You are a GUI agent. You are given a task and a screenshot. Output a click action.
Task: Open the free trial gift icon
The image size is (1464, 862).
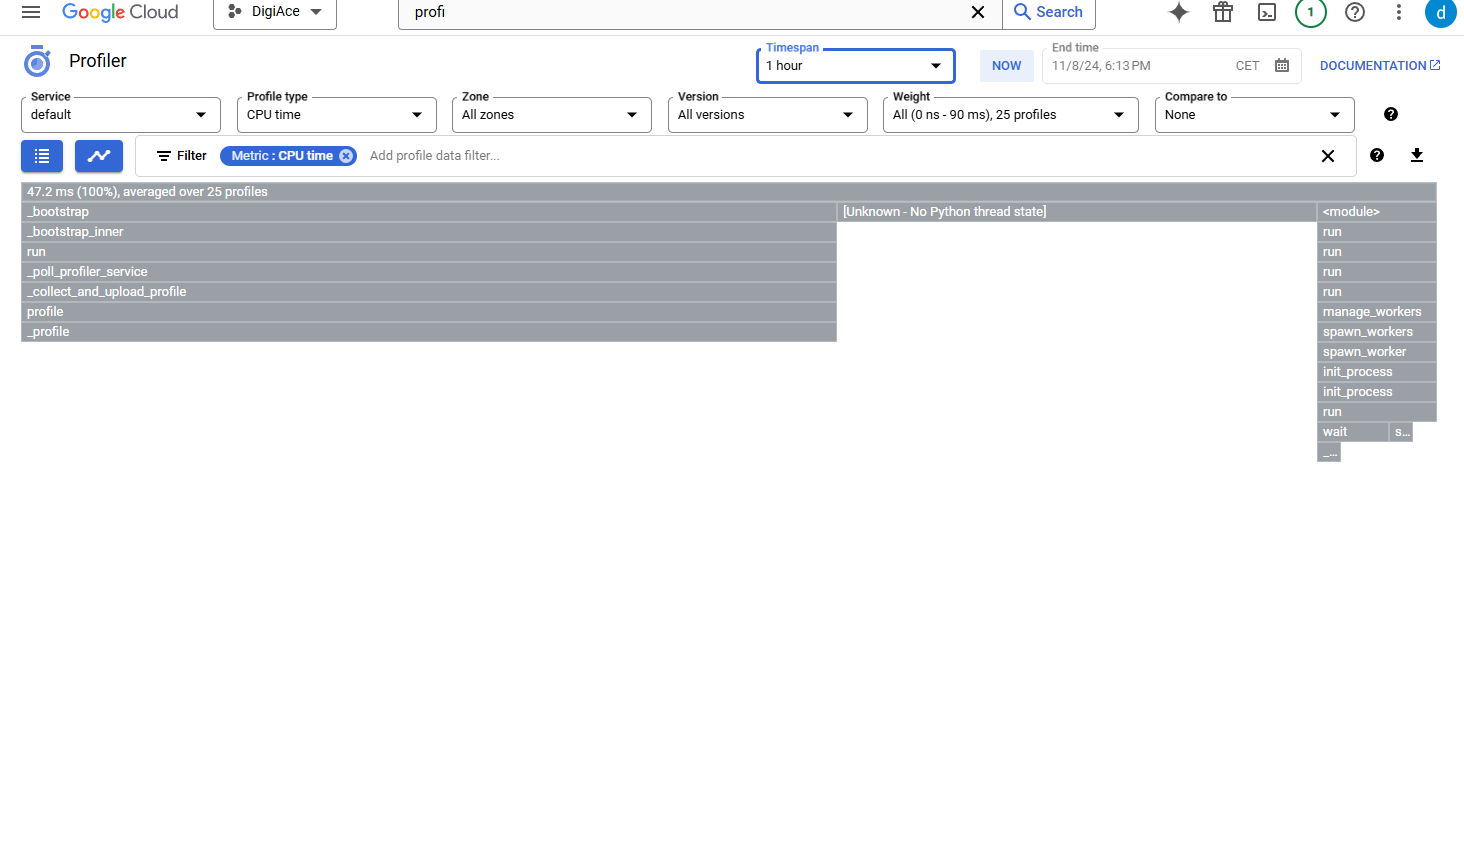(1223, 12)
